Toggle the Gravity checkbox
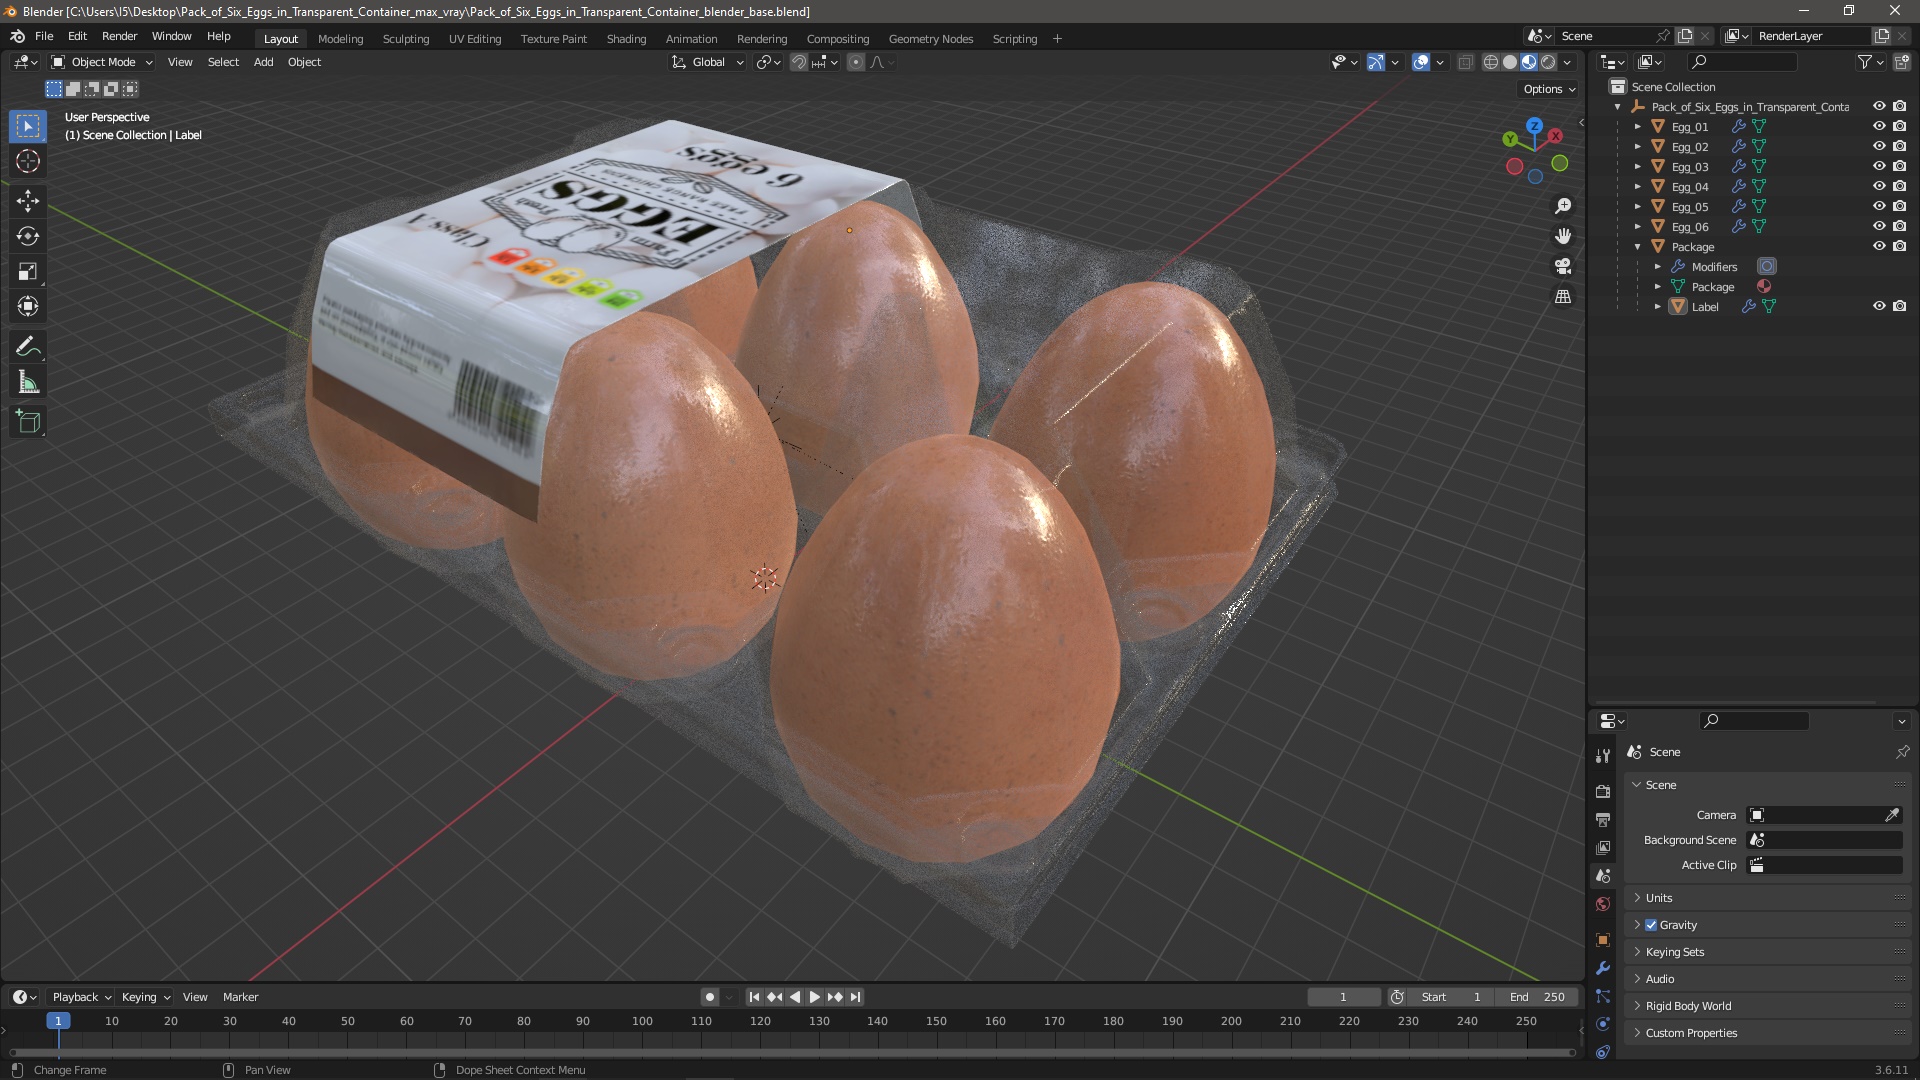This screenshot has height=1080, width=1920. tap(1651, 925)
